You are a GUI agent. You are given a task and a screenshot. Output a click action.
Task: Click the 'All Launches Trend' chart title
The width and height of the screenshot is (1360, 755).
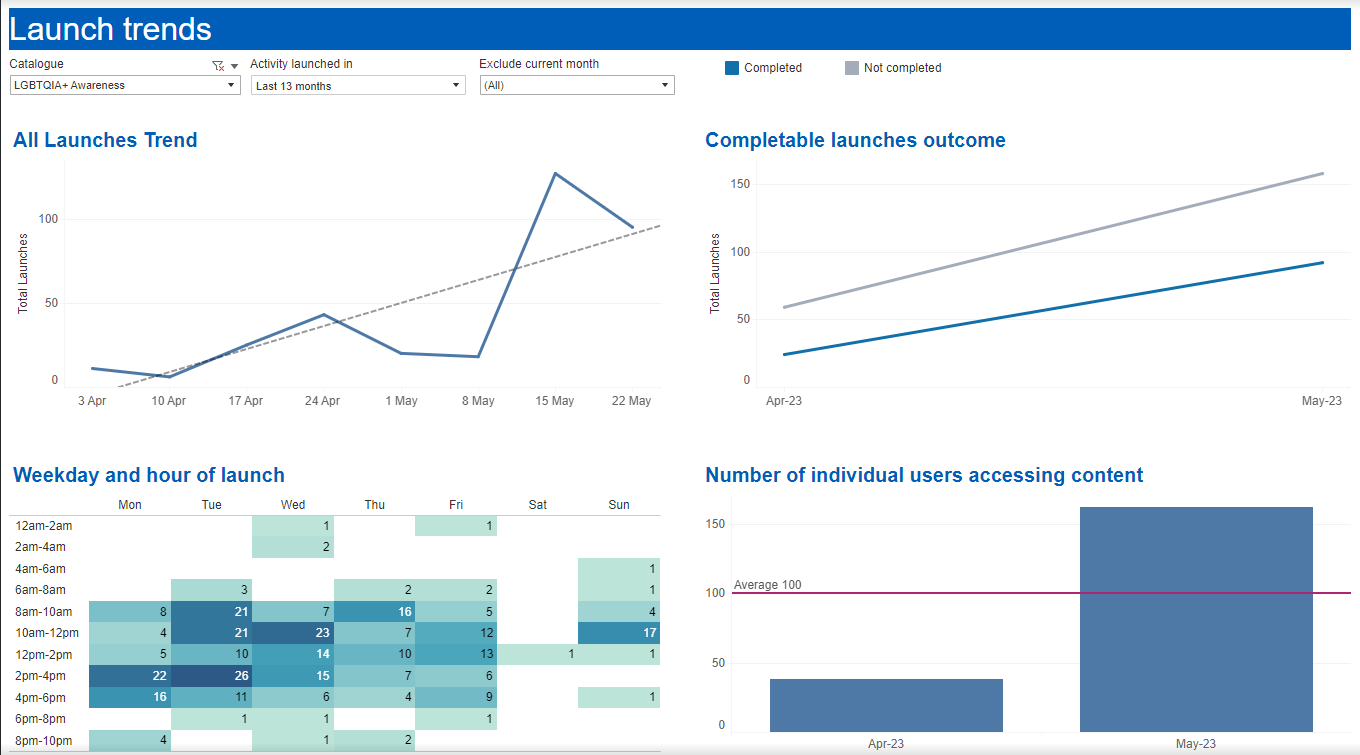pos(104,140)
